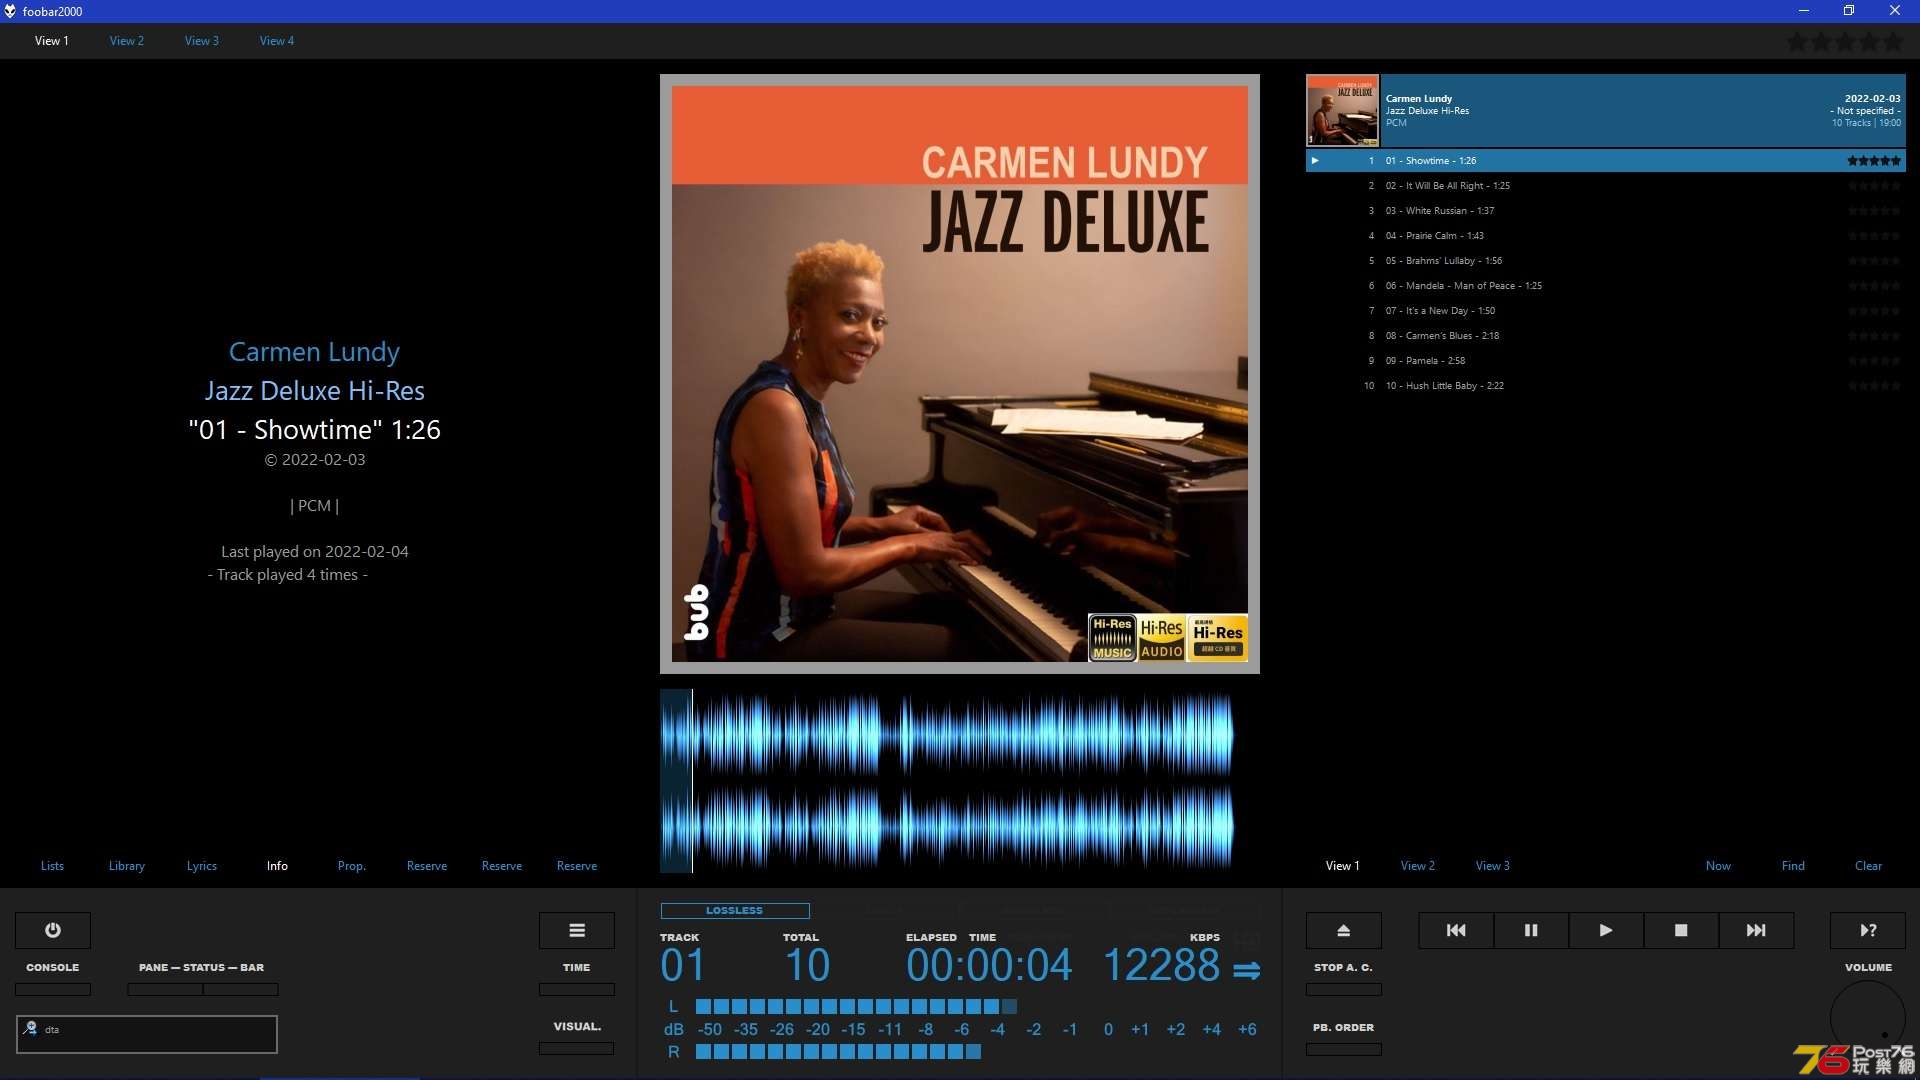The image size is (1920, 1080).
Task: Click the playback order arrows icon
Action: coord(1247,970)
